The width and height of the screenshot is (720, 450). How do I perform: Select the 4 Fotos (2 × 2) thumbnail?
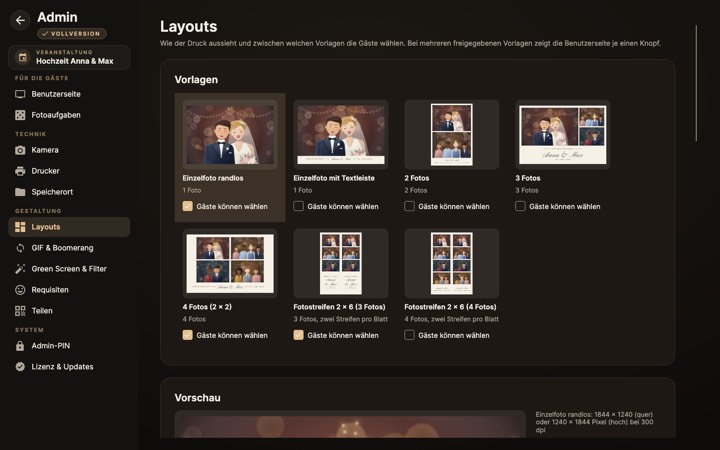(x=230, y=264)
